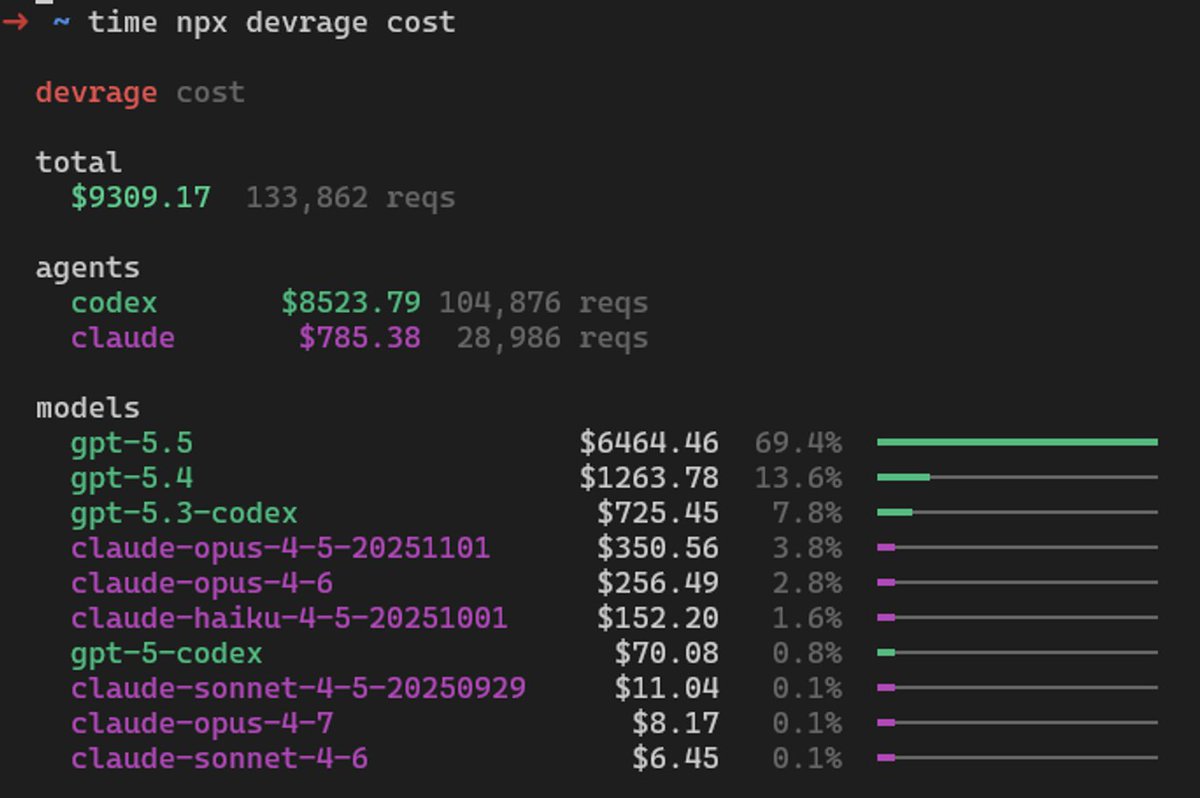Click the claude-opus-4-5-20251101 model name

[281, 548]
